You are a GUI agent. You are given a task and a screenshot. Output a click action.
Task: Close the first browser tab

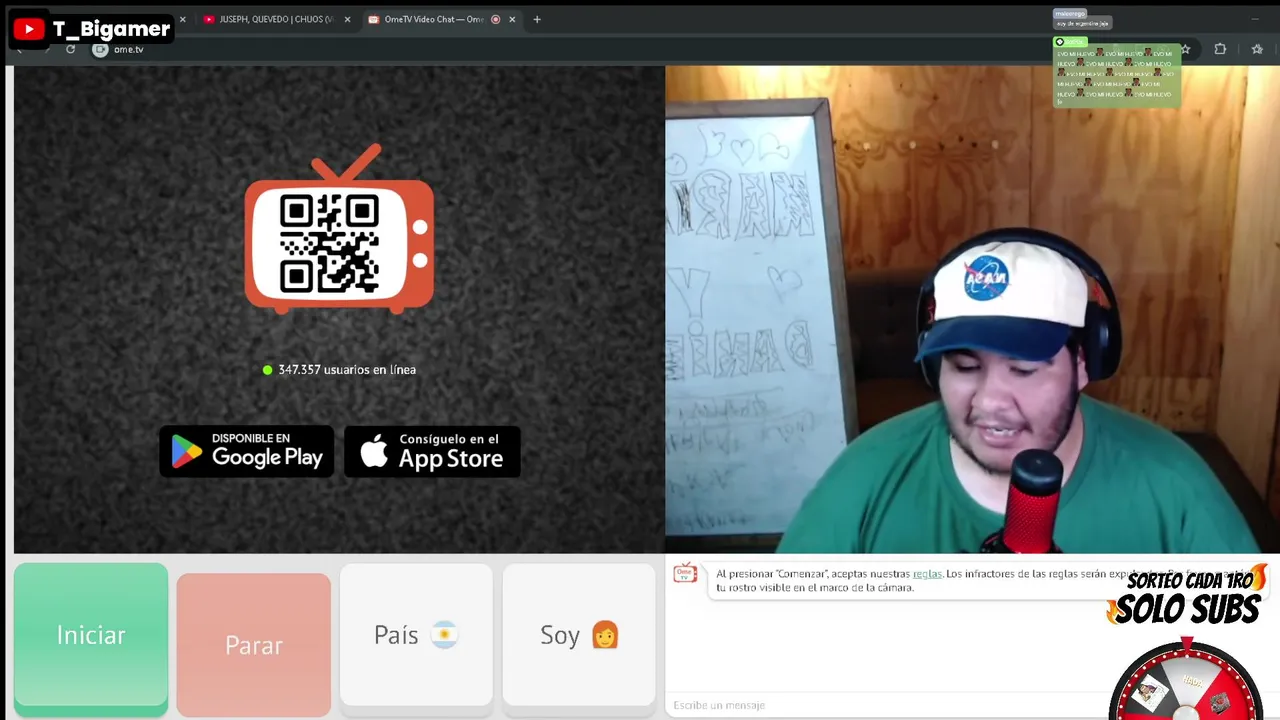click(x=182, y=19)
